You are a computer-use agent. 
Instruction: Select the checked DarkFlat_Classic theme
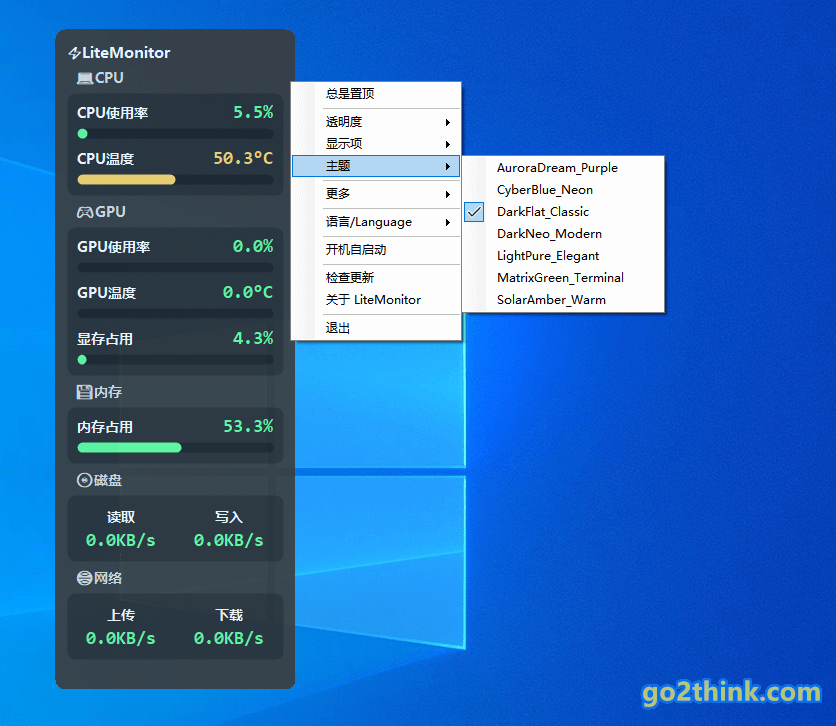563,212
